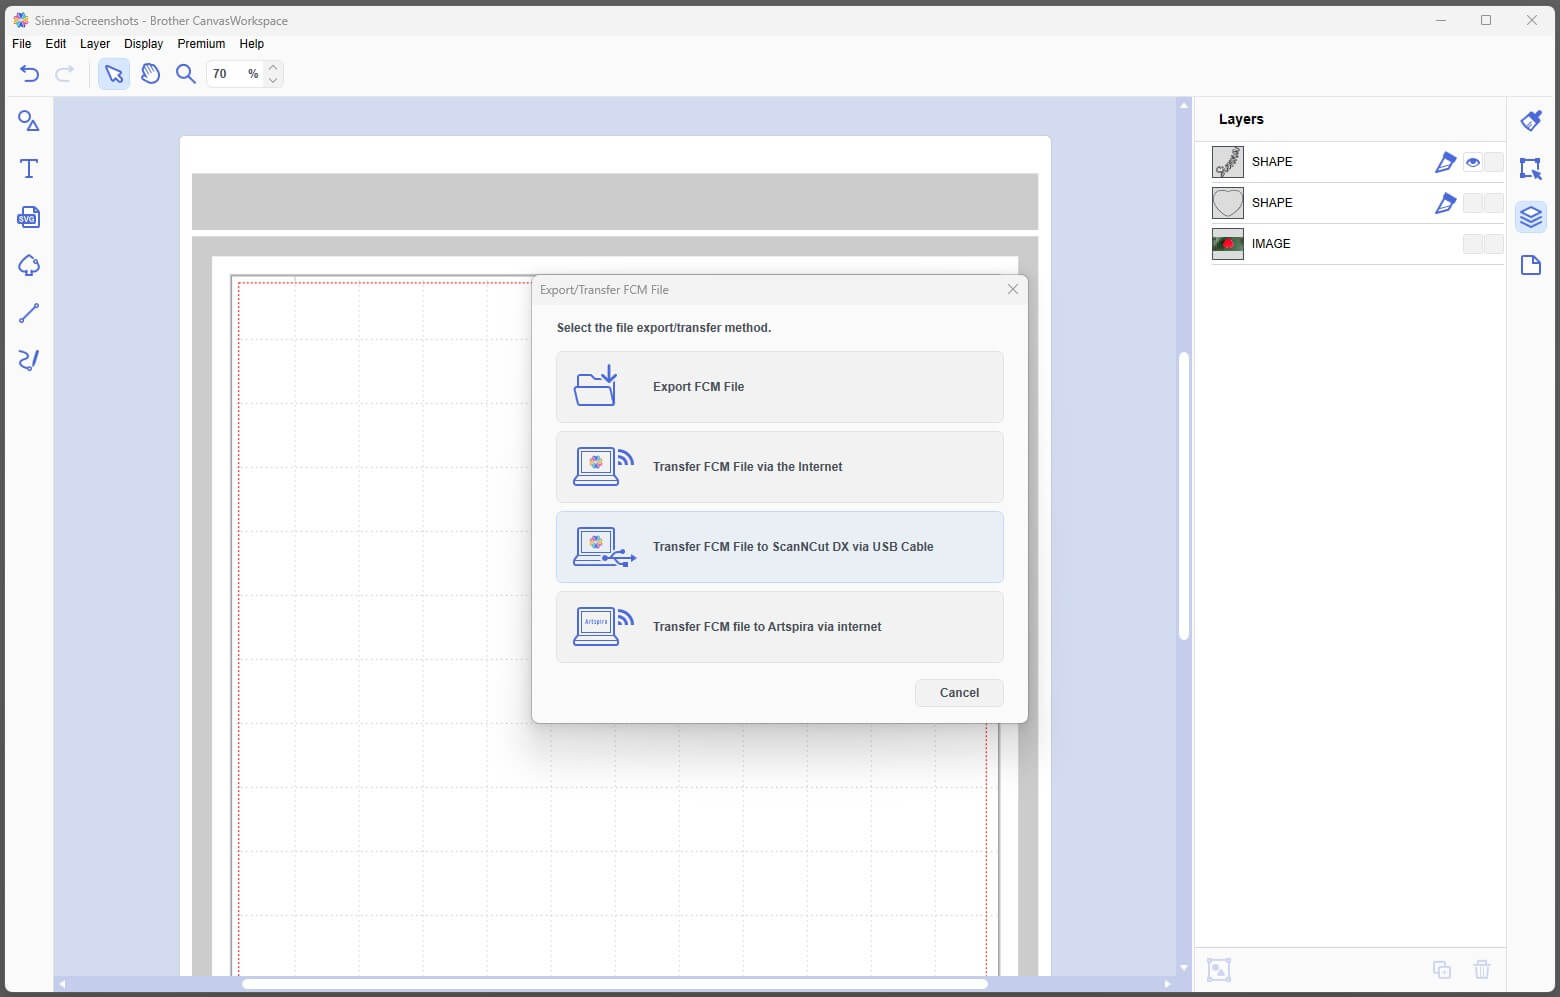
Task: Click the "IMAGE" layer name text
Action: (x=1271, y=244)
